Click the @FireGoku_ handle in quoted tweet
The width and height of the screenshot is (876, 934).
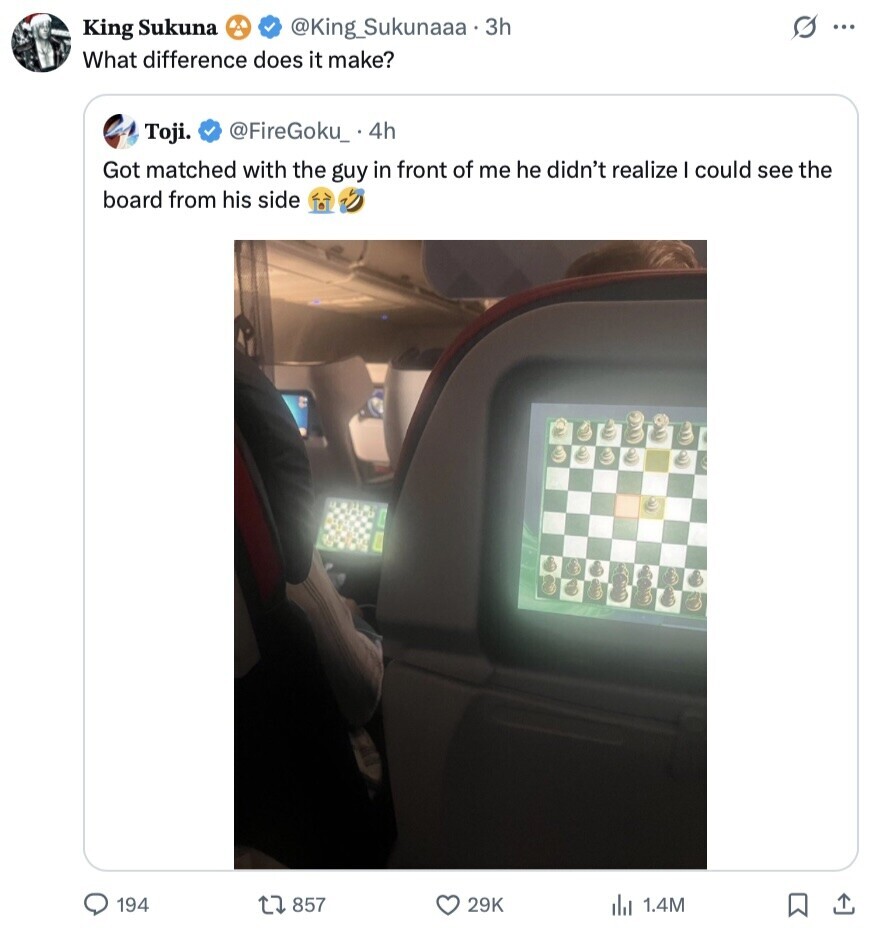pyautogui.click(x=289, y=130)
